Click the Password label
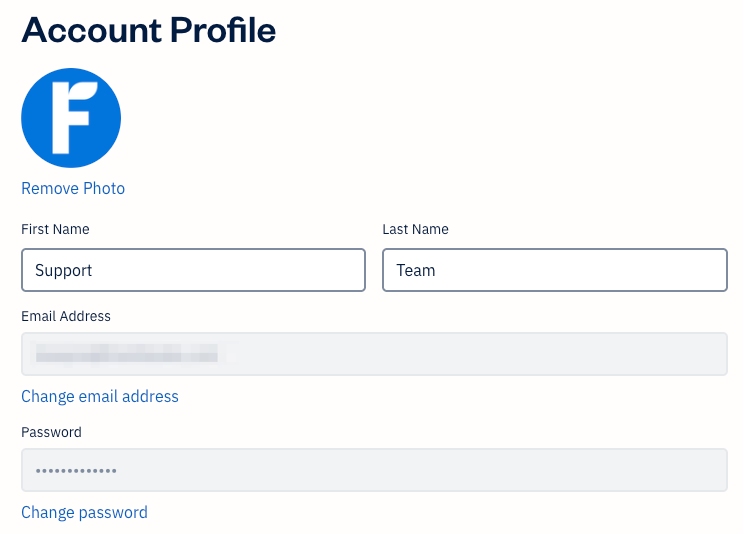743x534 pixels. [x=51, y=433]
